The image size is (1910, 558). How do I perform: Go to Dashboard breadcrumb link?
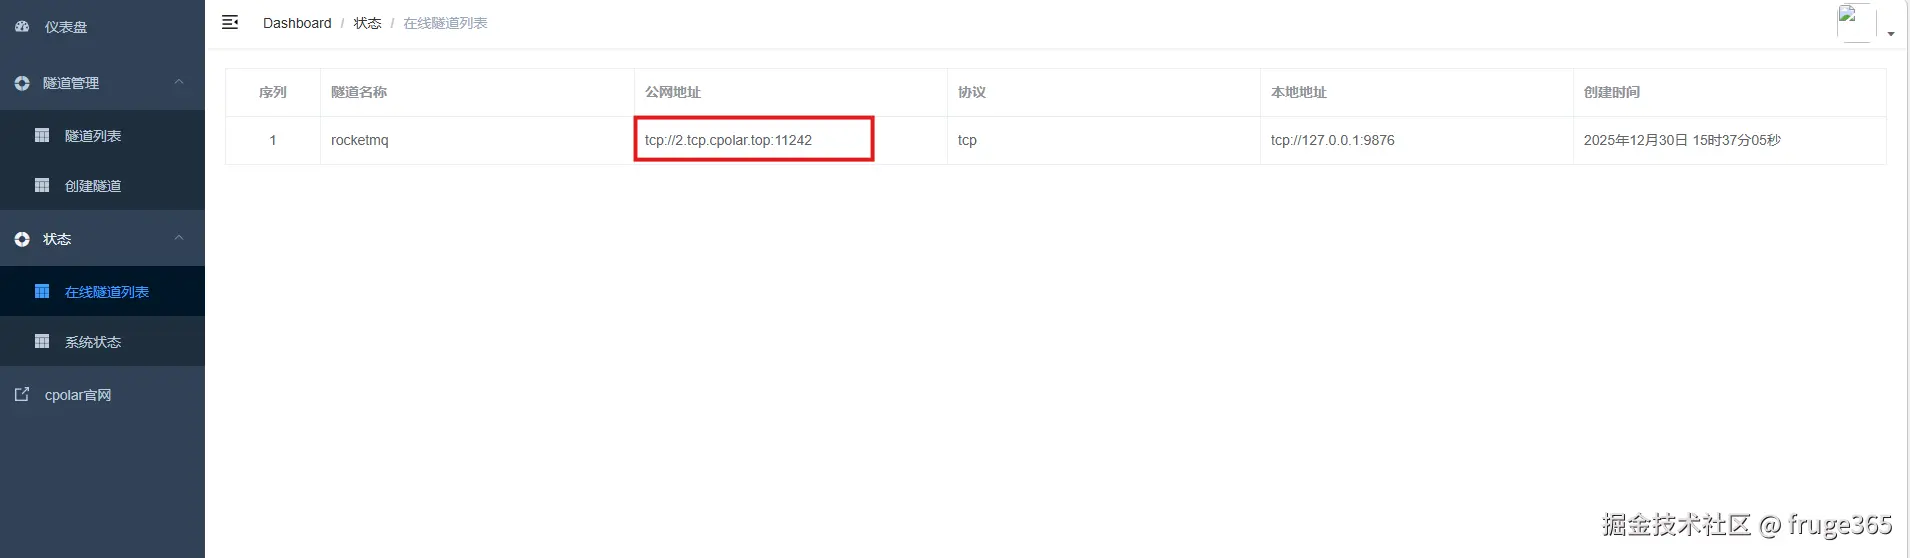297,23
